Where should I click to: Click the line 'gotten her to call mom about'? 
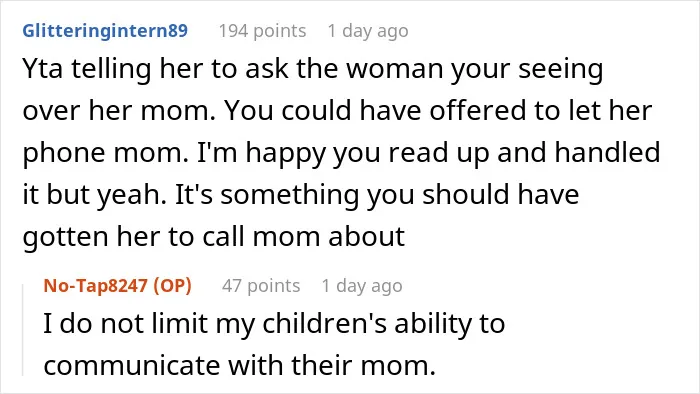click(214, 237)
